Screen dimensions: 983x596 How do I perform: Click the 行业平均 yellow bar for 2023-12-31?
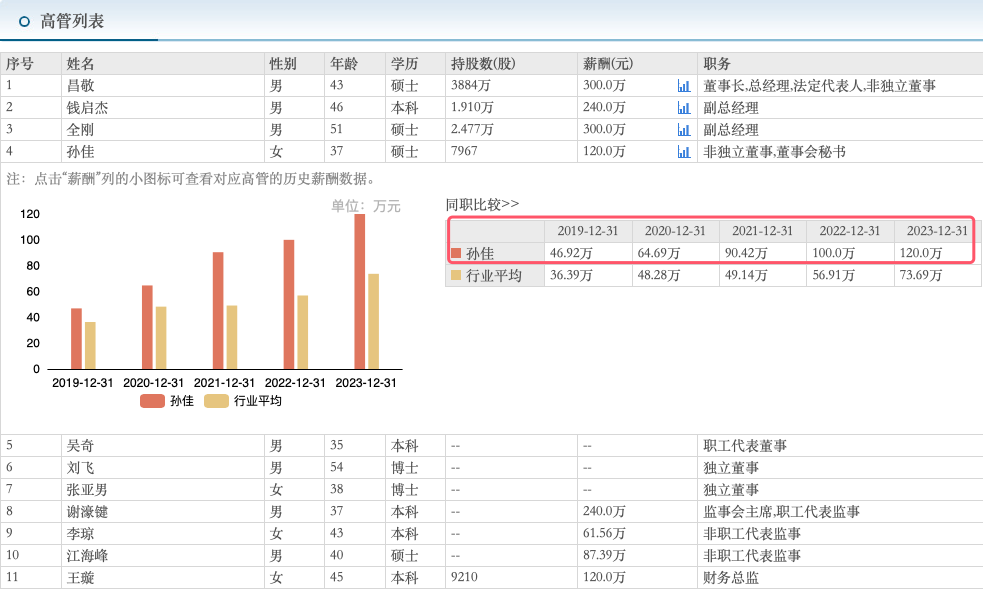(374, 322)
